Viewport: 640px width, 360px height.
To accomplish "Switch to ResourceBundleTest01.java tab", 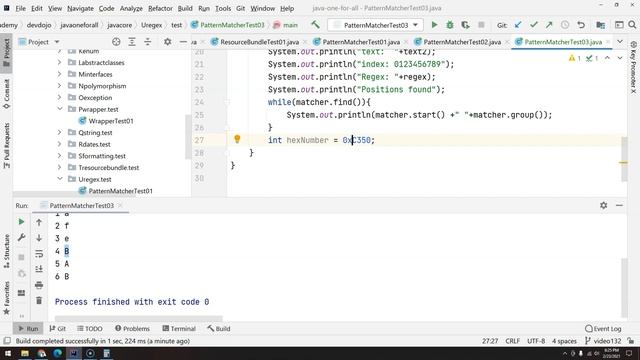I will click(259, 42).
